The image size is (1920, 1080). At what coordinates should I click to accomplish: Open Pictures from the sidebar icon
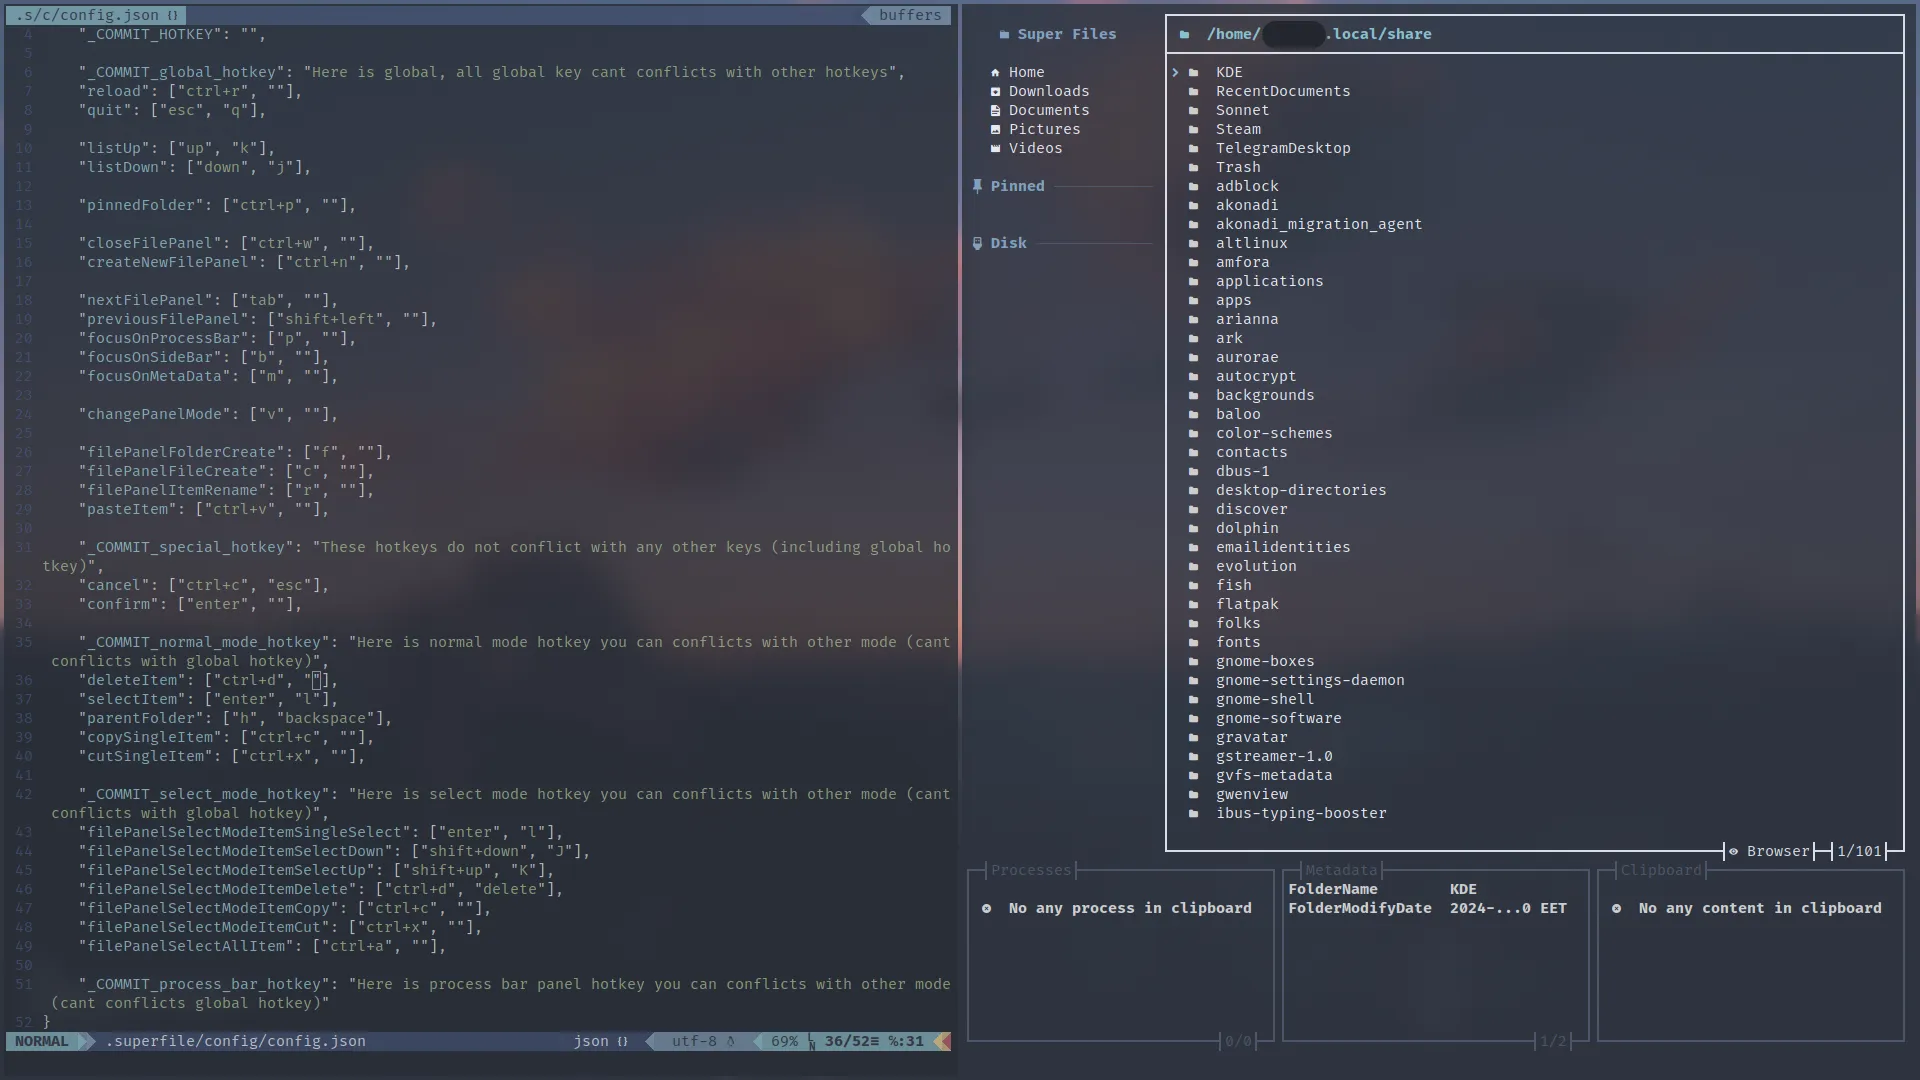click(x=996, y=129)
